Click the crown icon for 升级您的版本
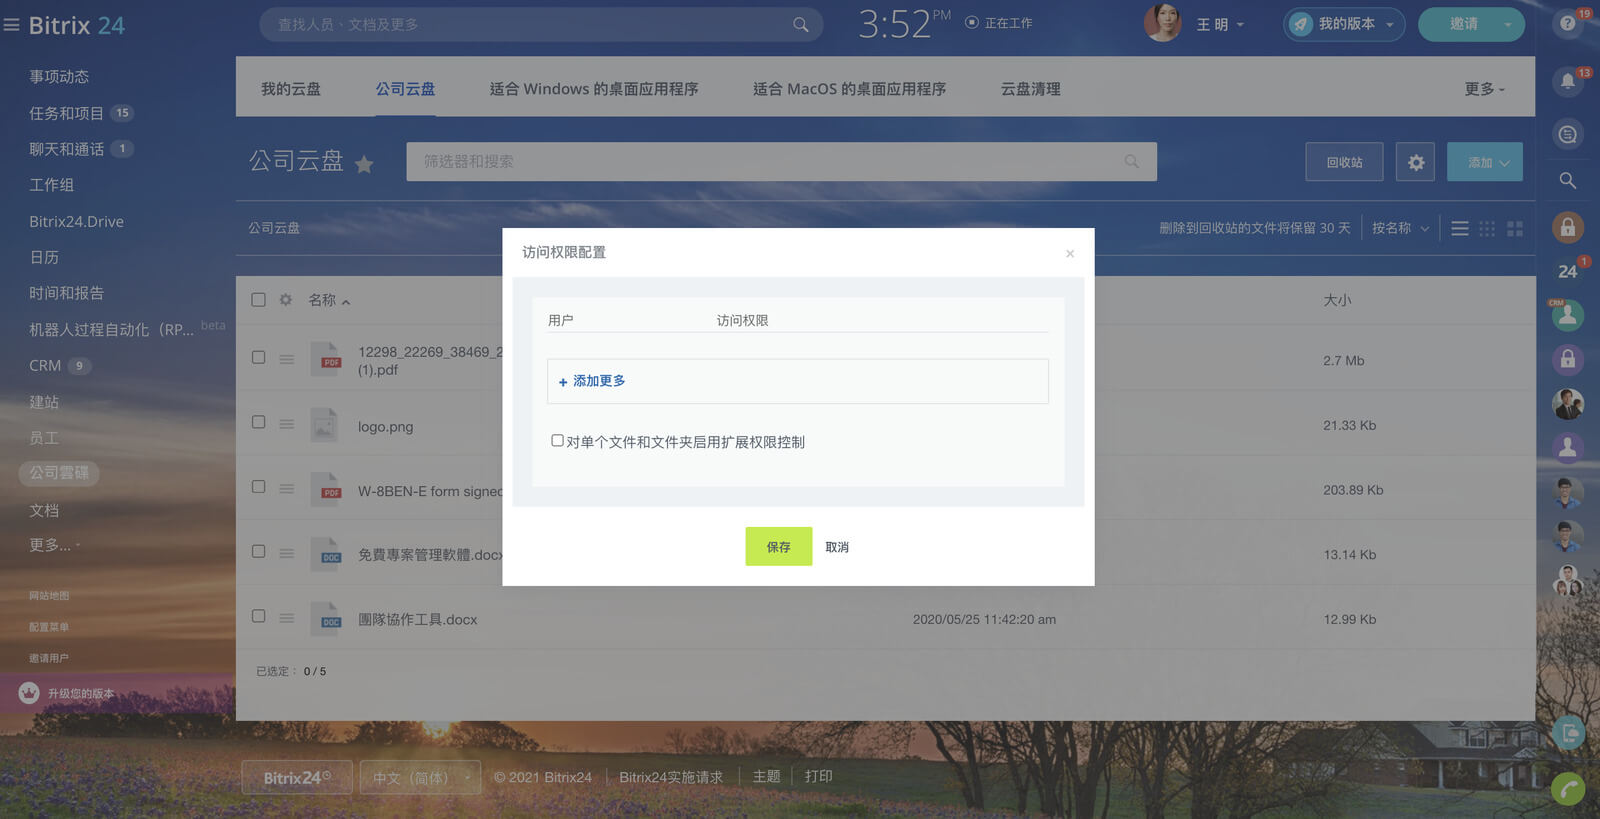The image size is (1600, 819). point(29,692)
